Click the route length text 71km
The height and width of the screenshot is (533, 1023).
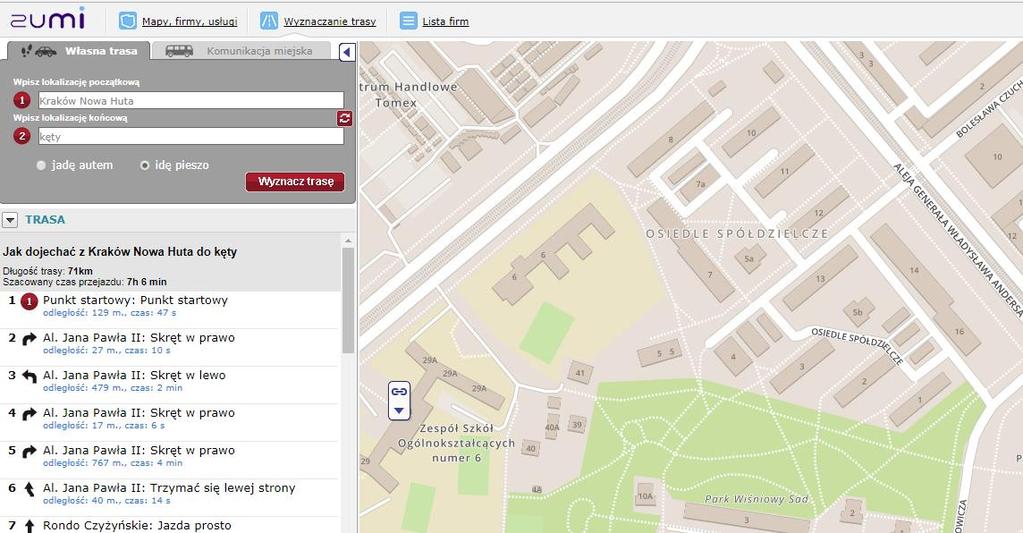point(80,271)
